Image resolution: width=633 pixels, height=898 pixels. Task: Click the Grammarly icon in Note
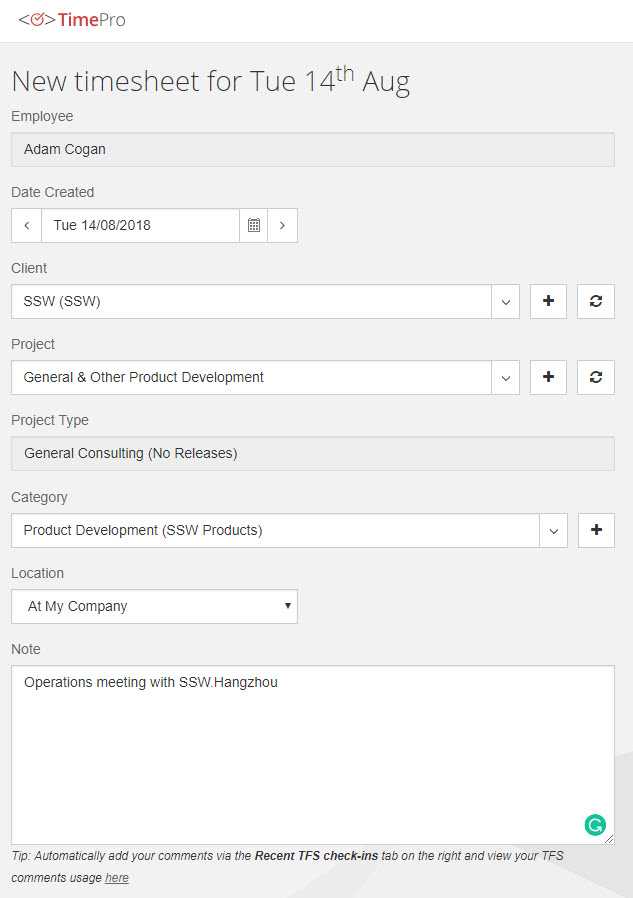(x=595, y=824)
